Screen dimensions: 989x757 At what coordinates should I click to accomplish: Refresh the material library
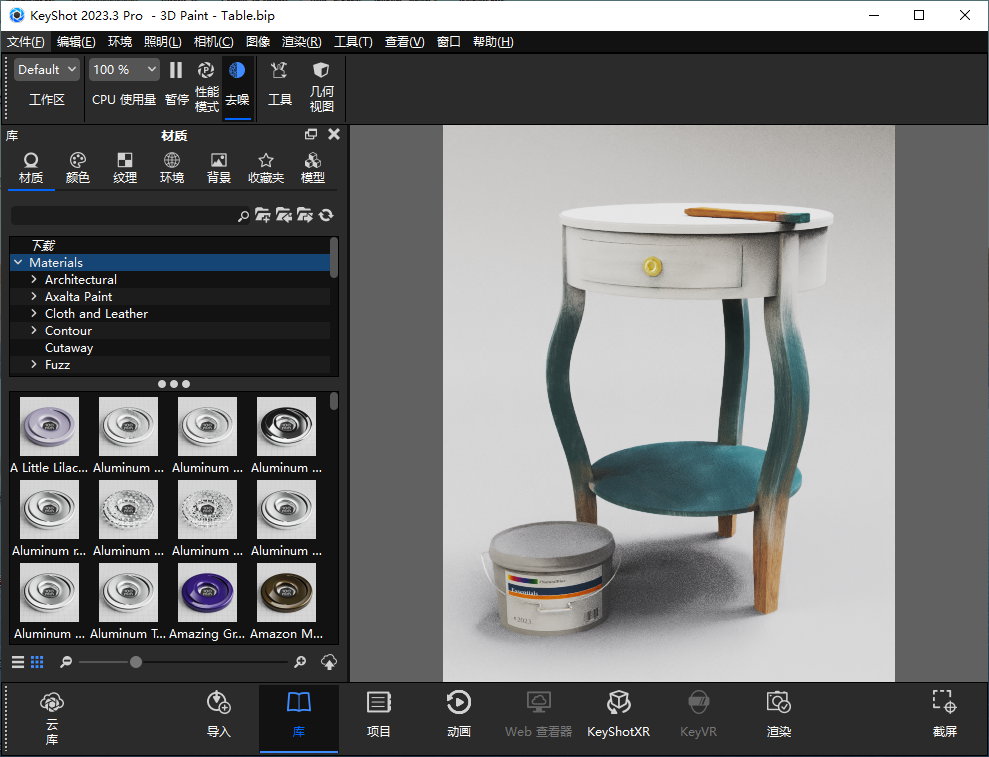coord(326,215)
